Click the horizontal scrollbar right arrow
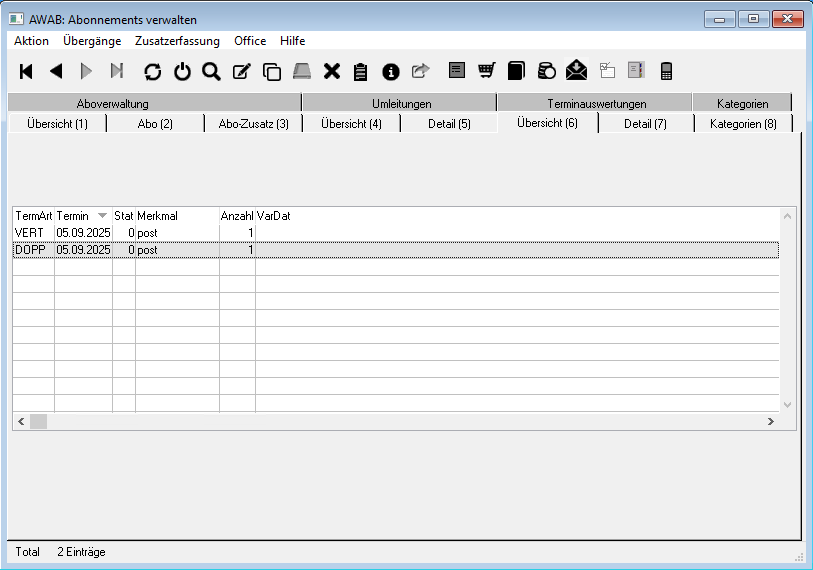The image size is (813, 570). pos(770,422)
